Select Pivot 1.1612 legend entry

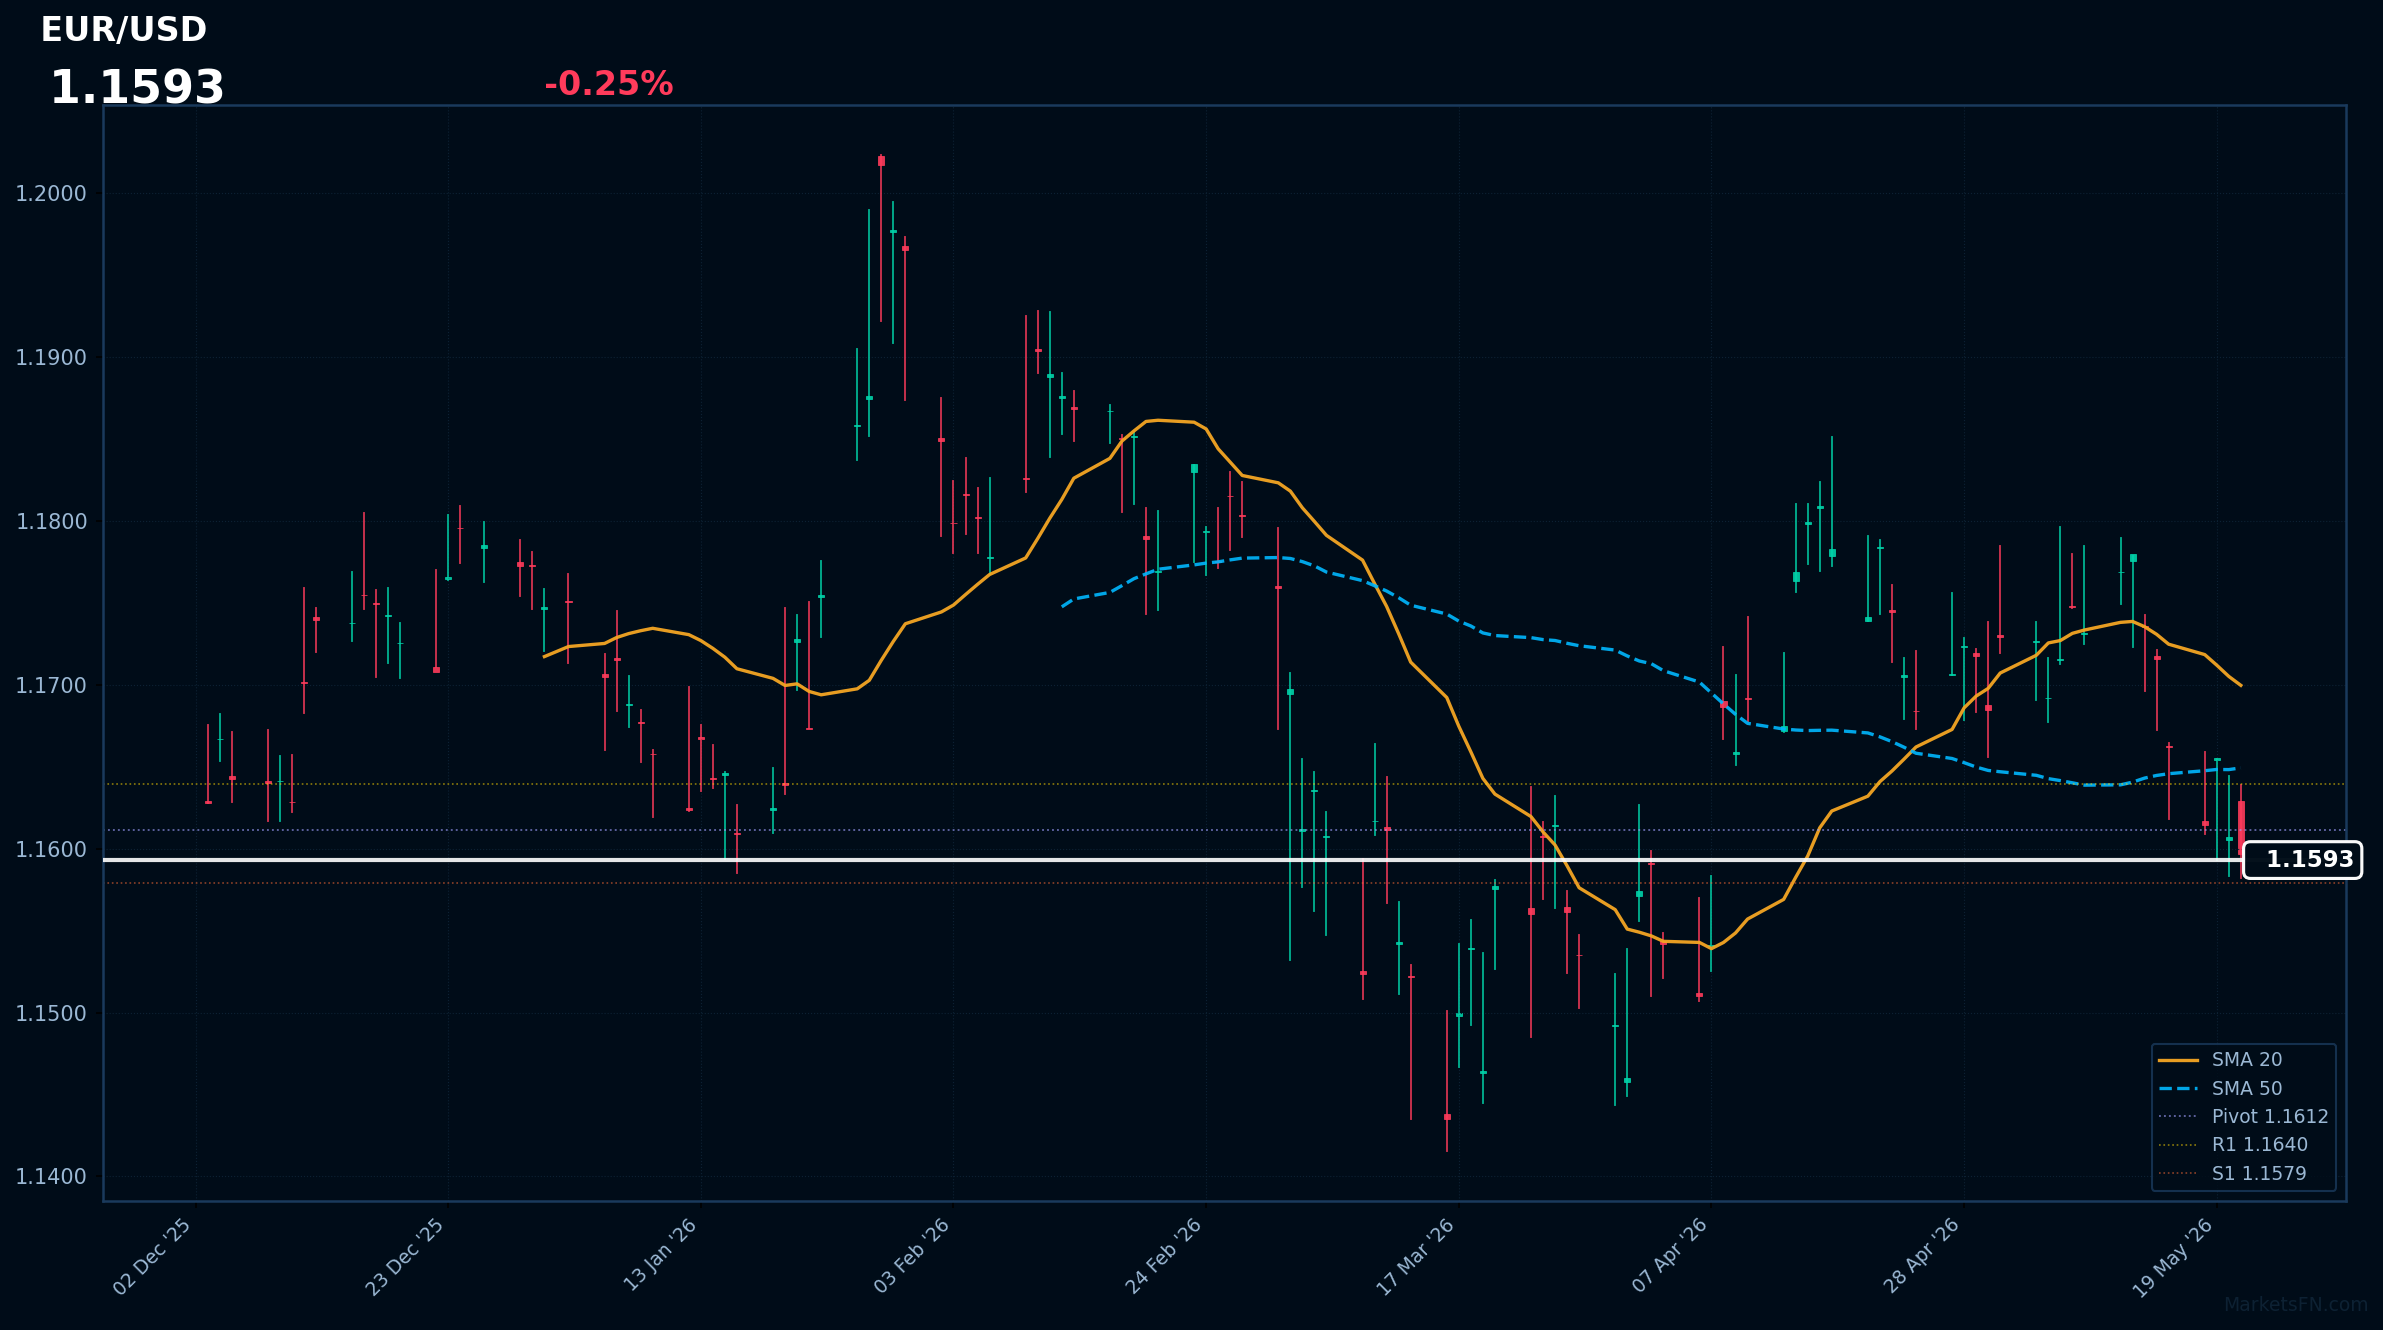pos(2246,1117)
